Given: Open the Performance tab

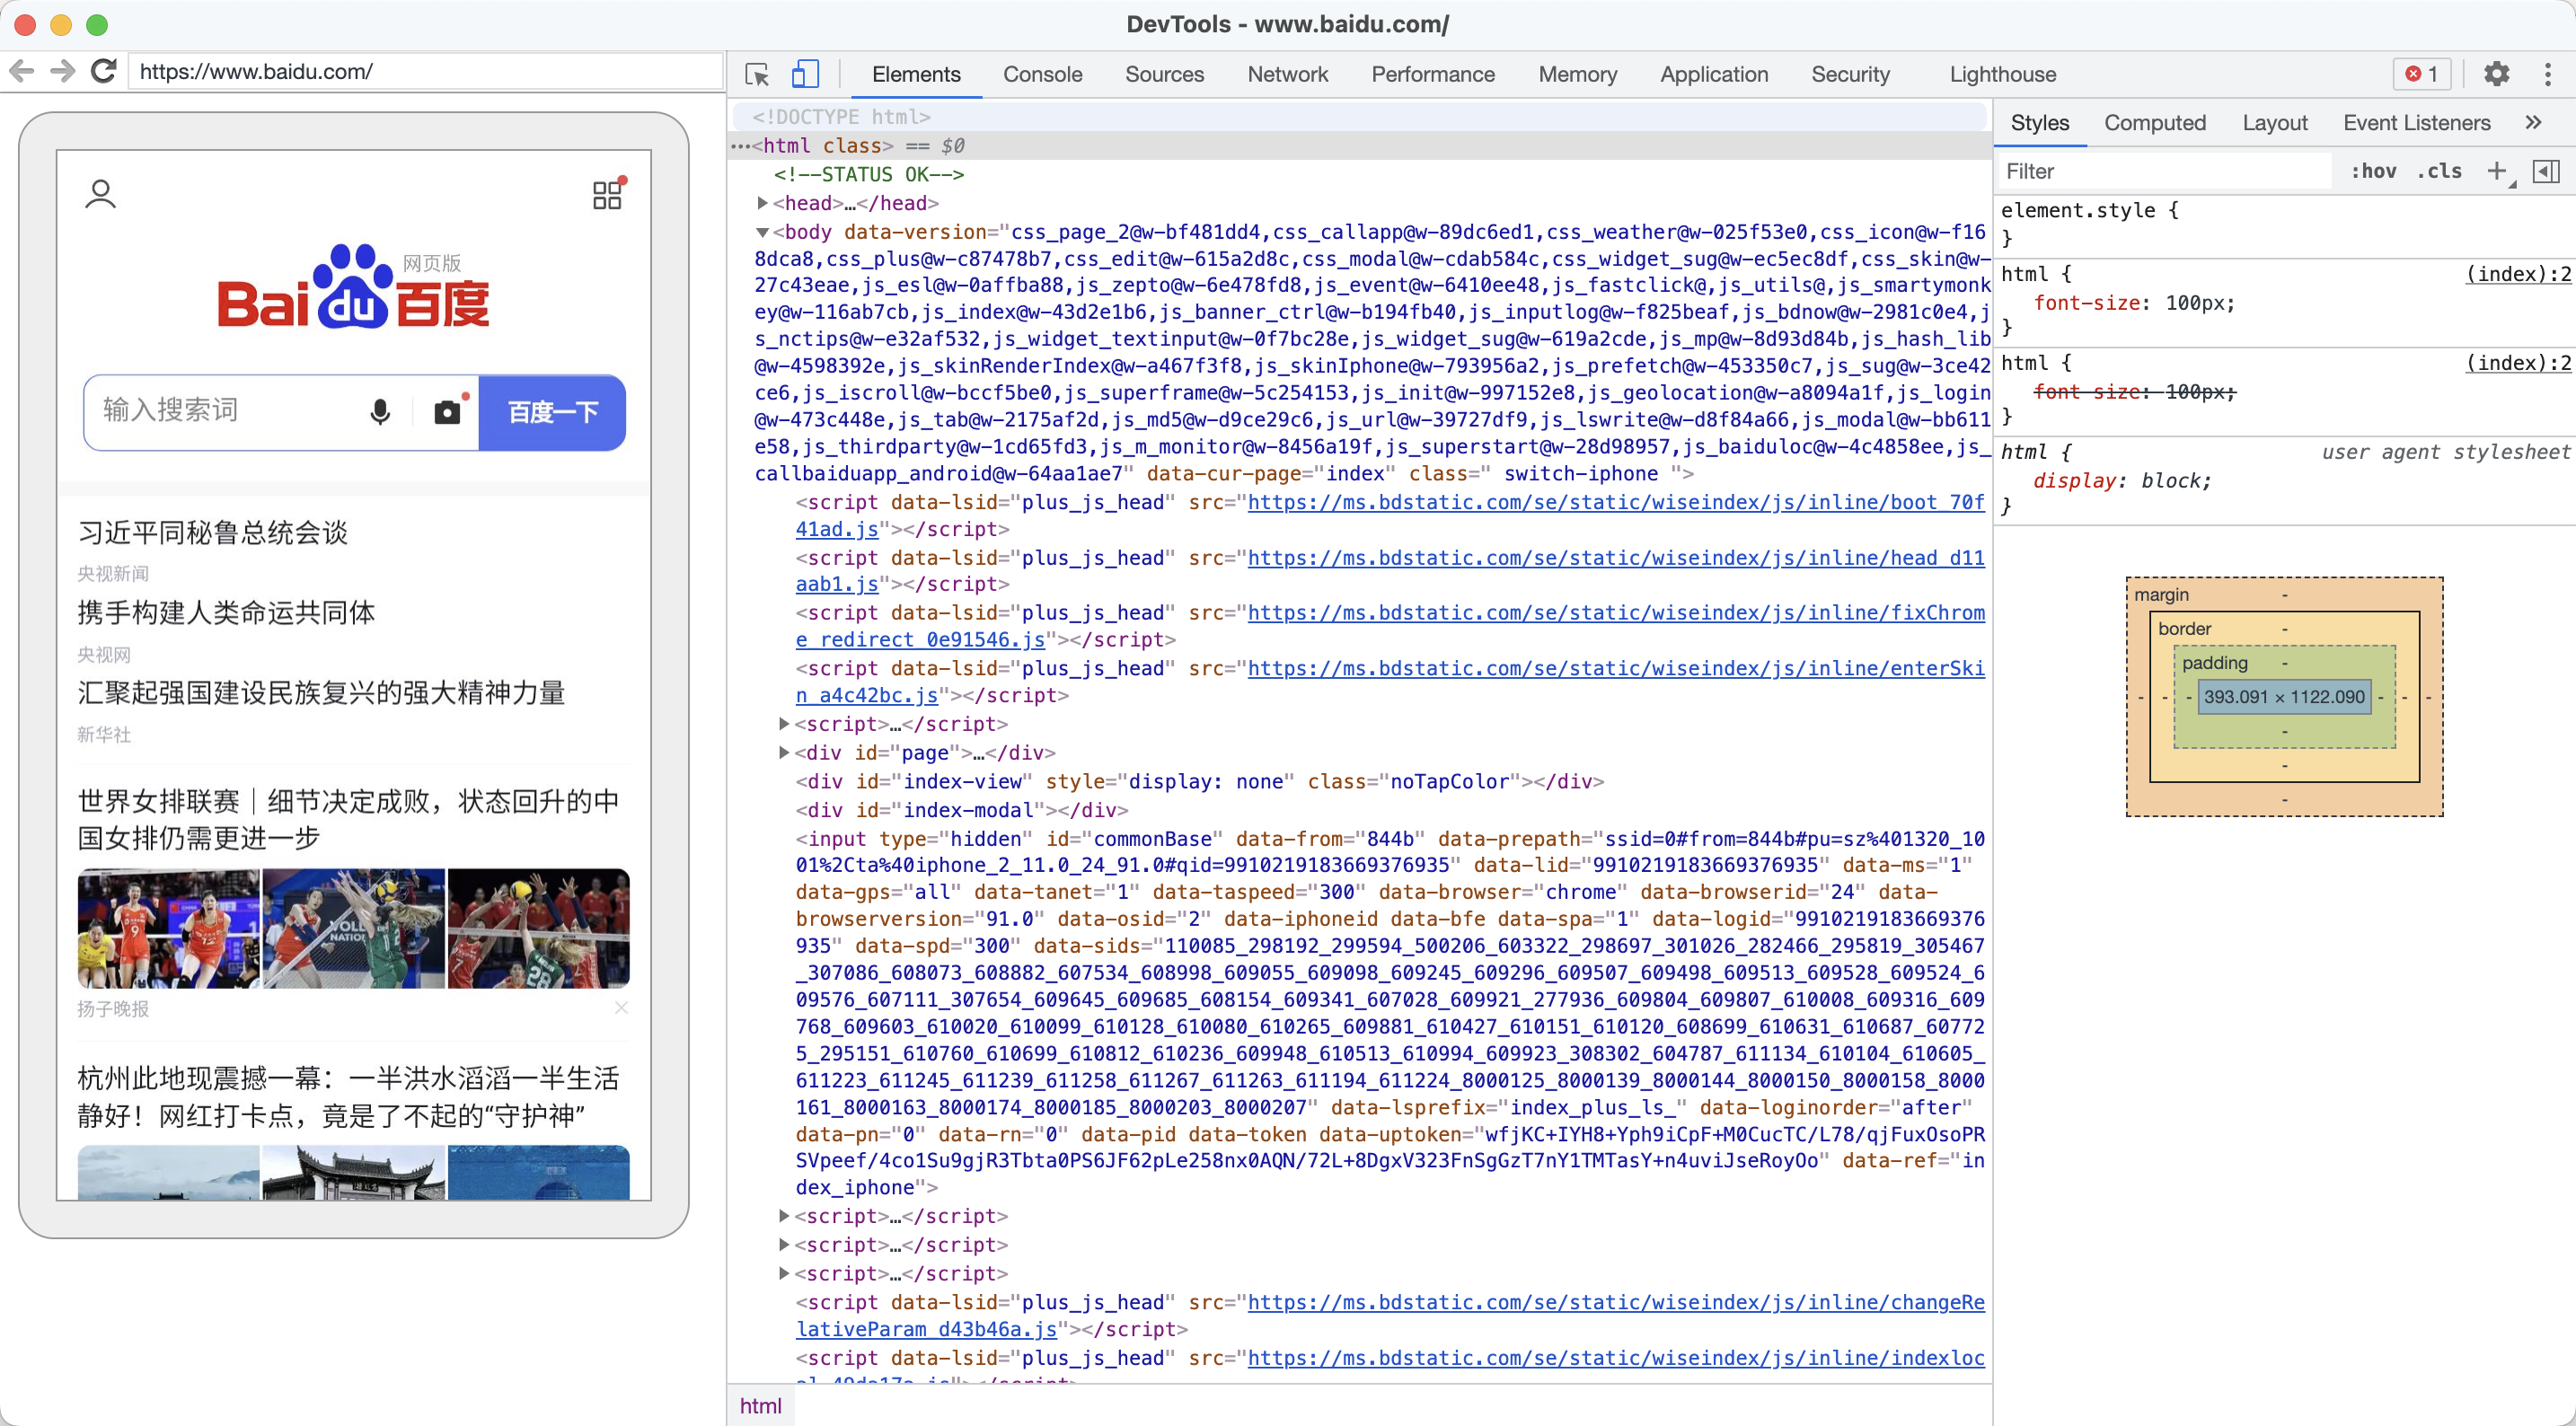Looking at the screenshot, I should 1432,74.
